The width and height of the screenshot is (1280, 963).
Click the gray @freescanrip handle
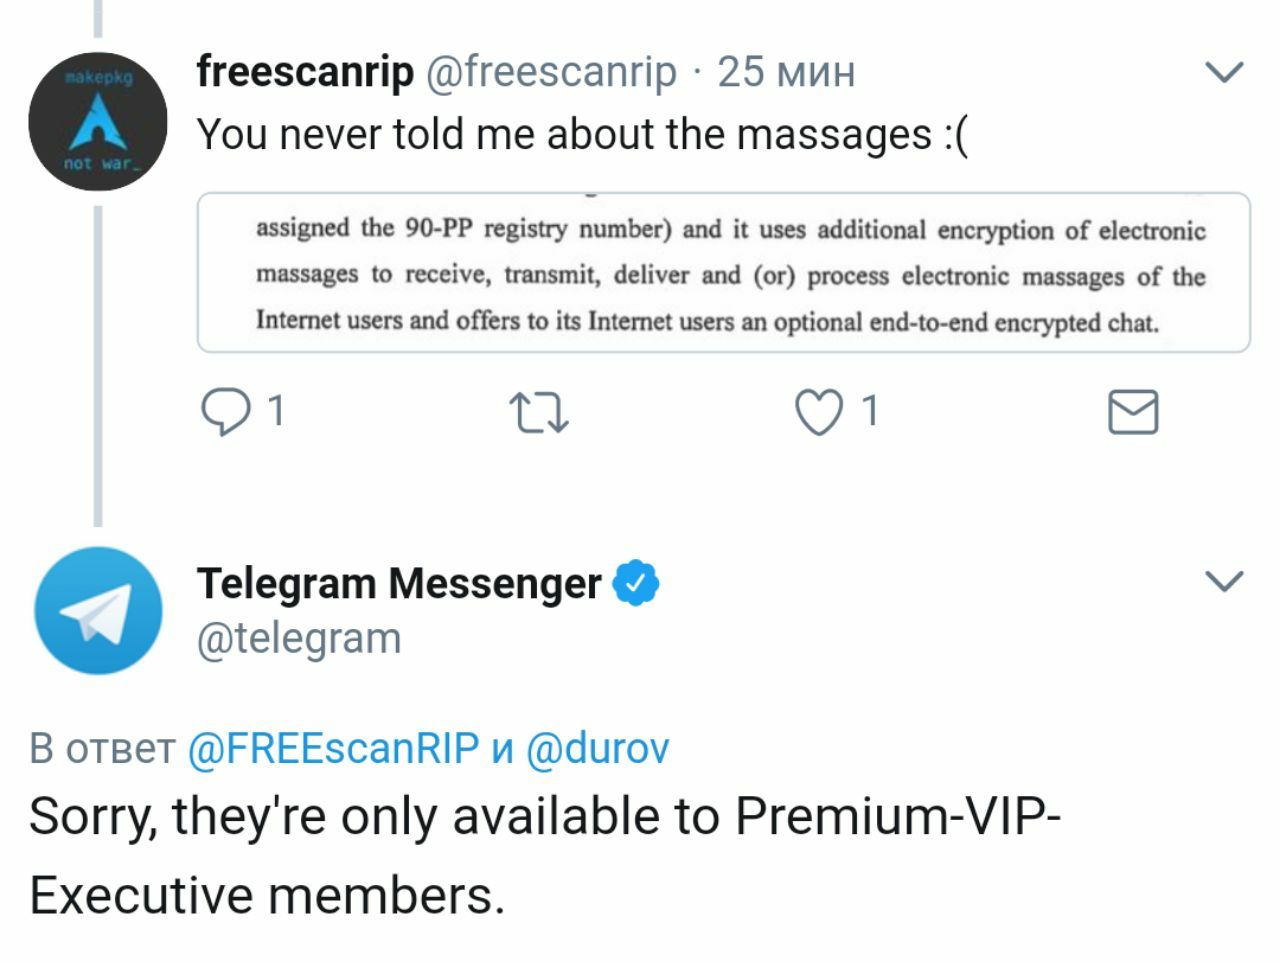click(x=551, y=72)
